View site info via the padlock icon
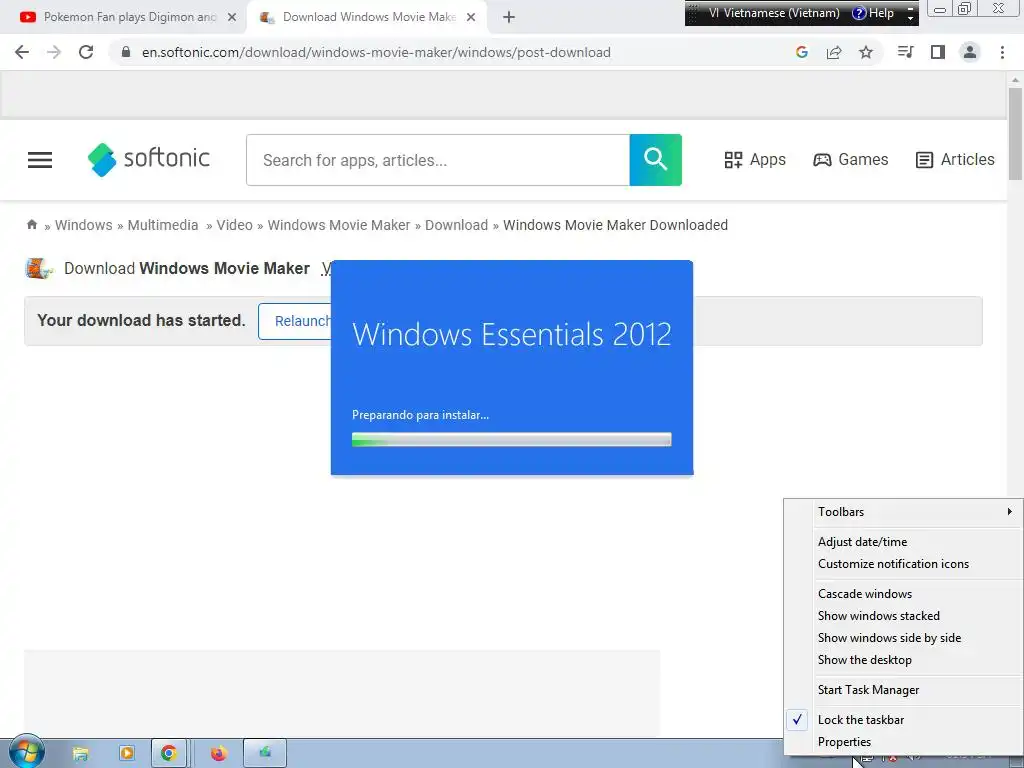The height and width of the screenshot is (768, 1024). coord(126,52)
